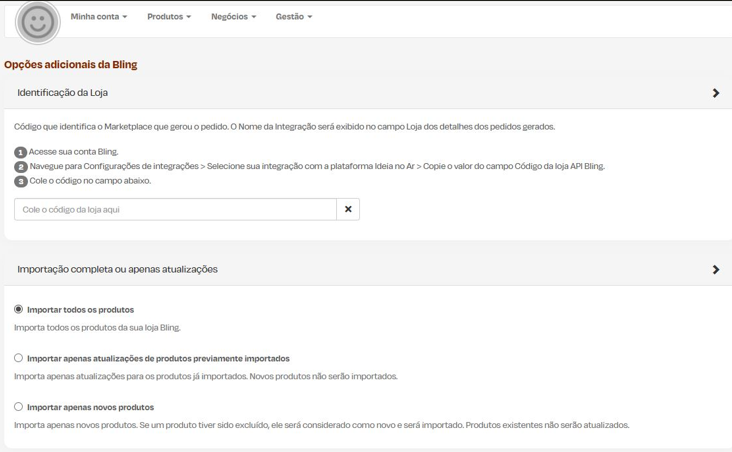
Task: Open the Produtos dropdown menu
Action: click(x=168, y=17)
